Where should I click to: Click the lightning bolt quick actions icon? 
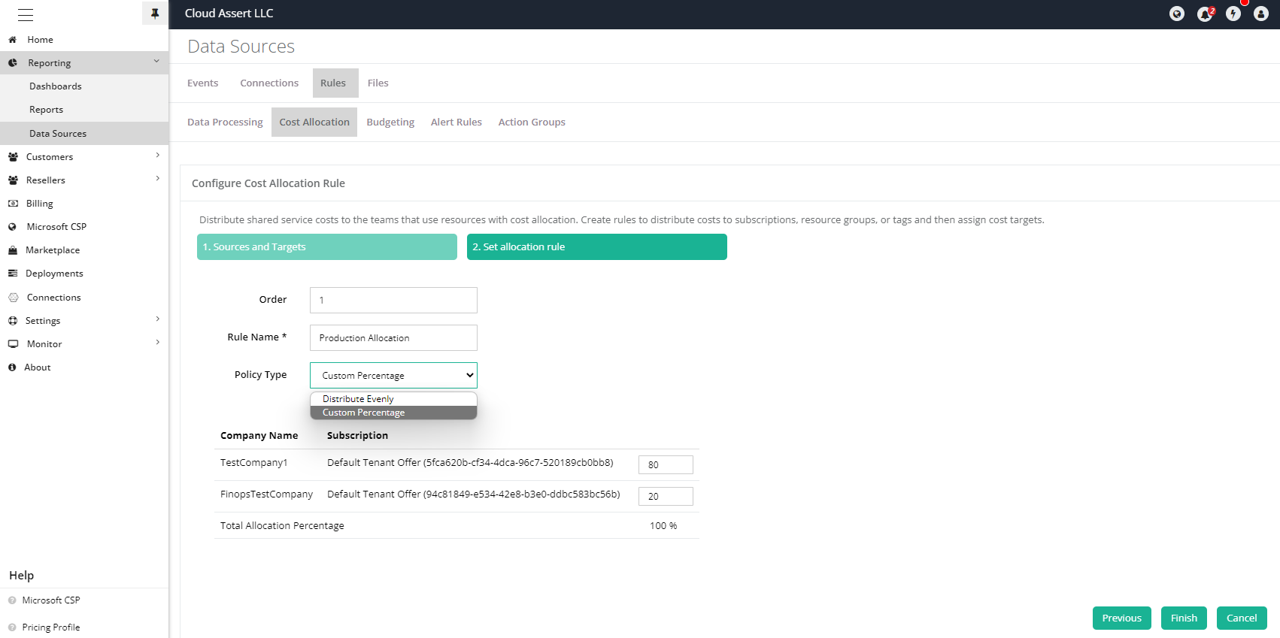[x=1233, y=14]
